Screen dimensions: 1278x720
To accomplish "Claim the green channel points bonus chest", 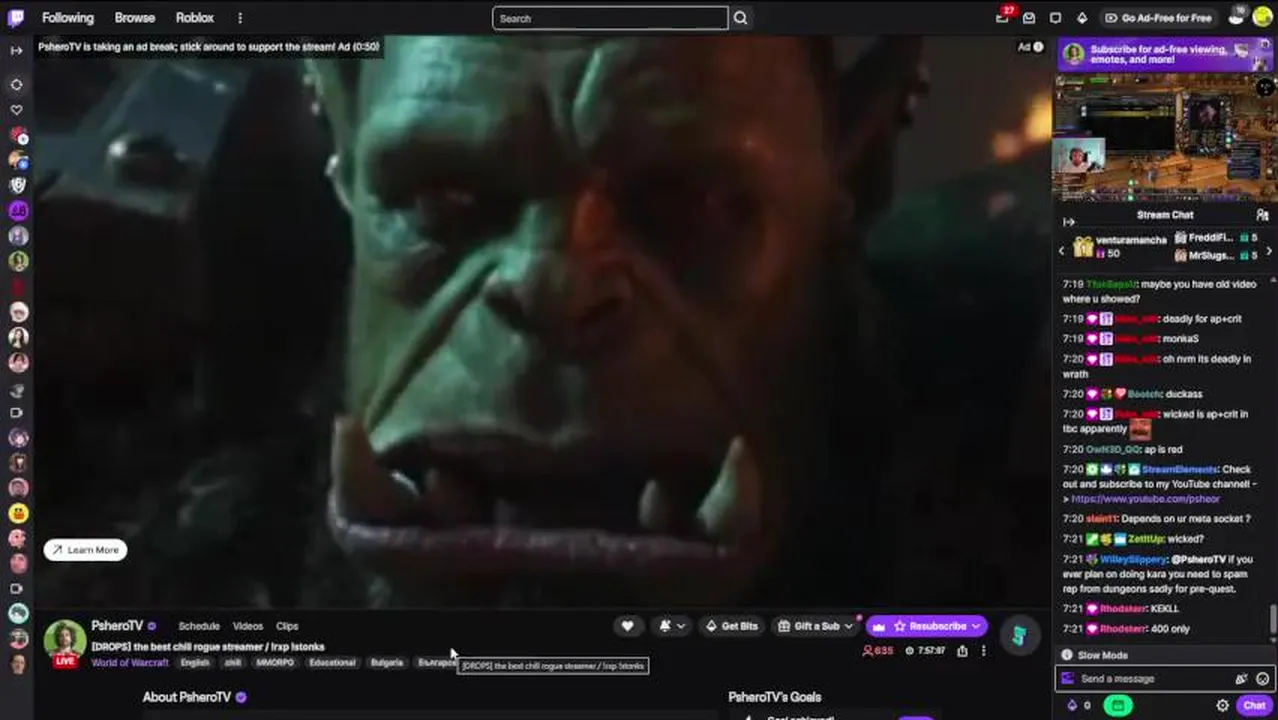I will [x=1117, y=705].
